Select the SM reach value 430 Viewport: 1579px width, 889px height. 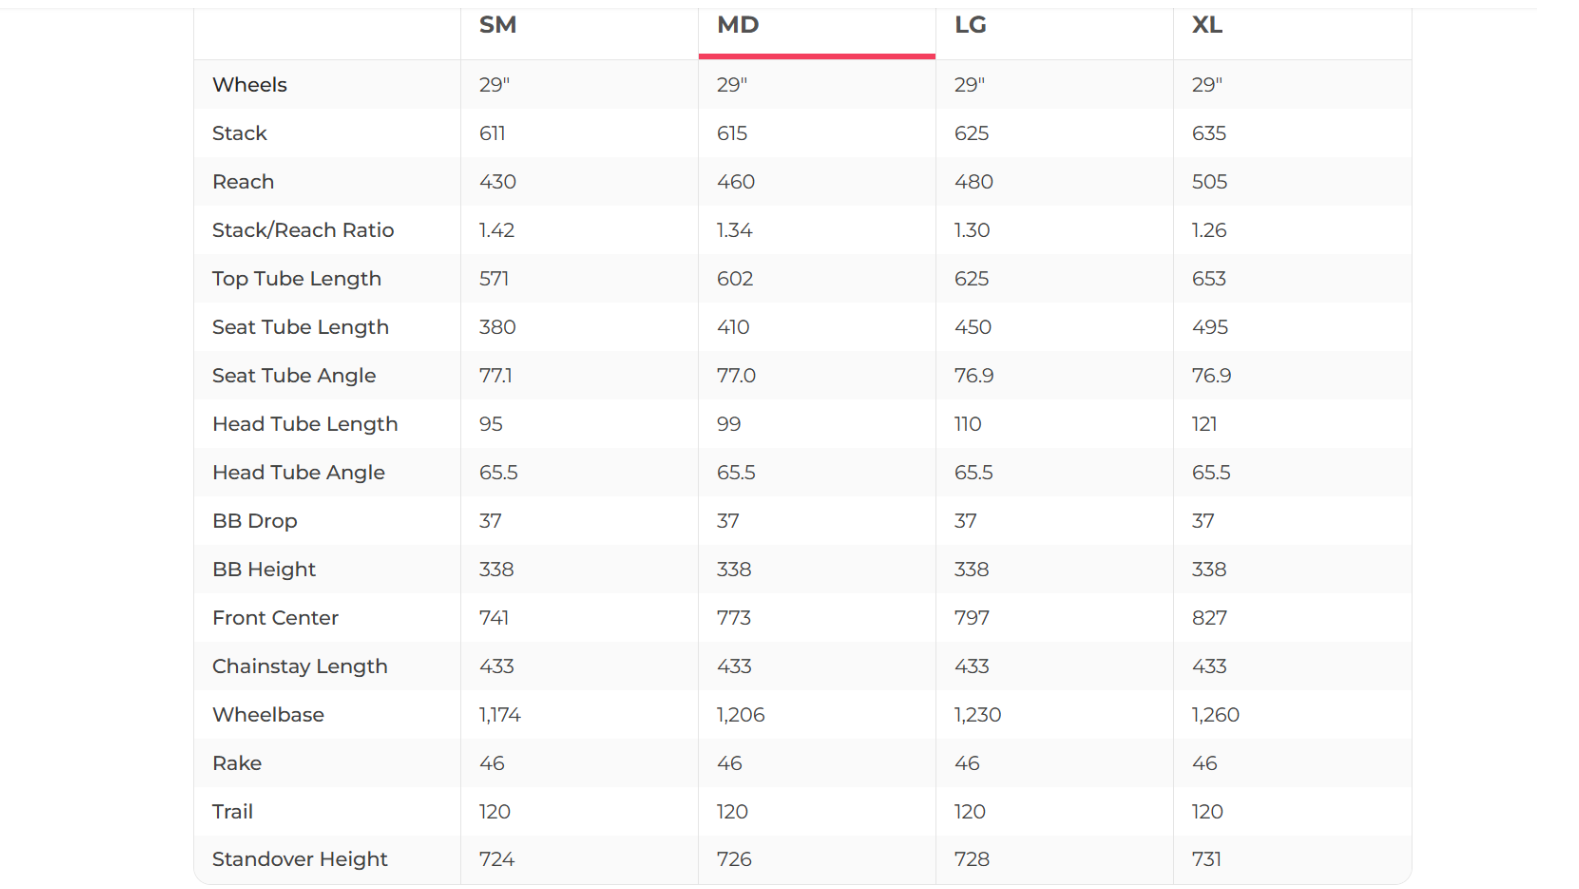(x=497, y=182)
